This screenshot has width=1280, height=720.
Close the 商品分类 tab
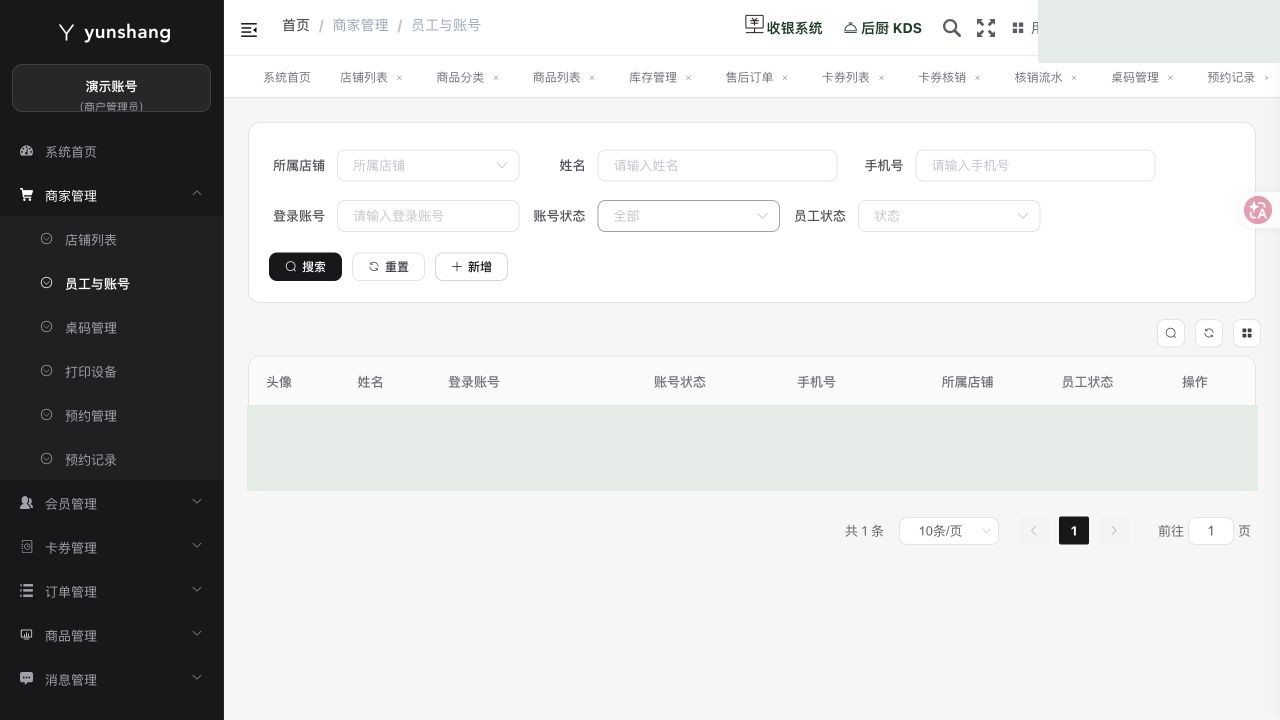[496, 77]
